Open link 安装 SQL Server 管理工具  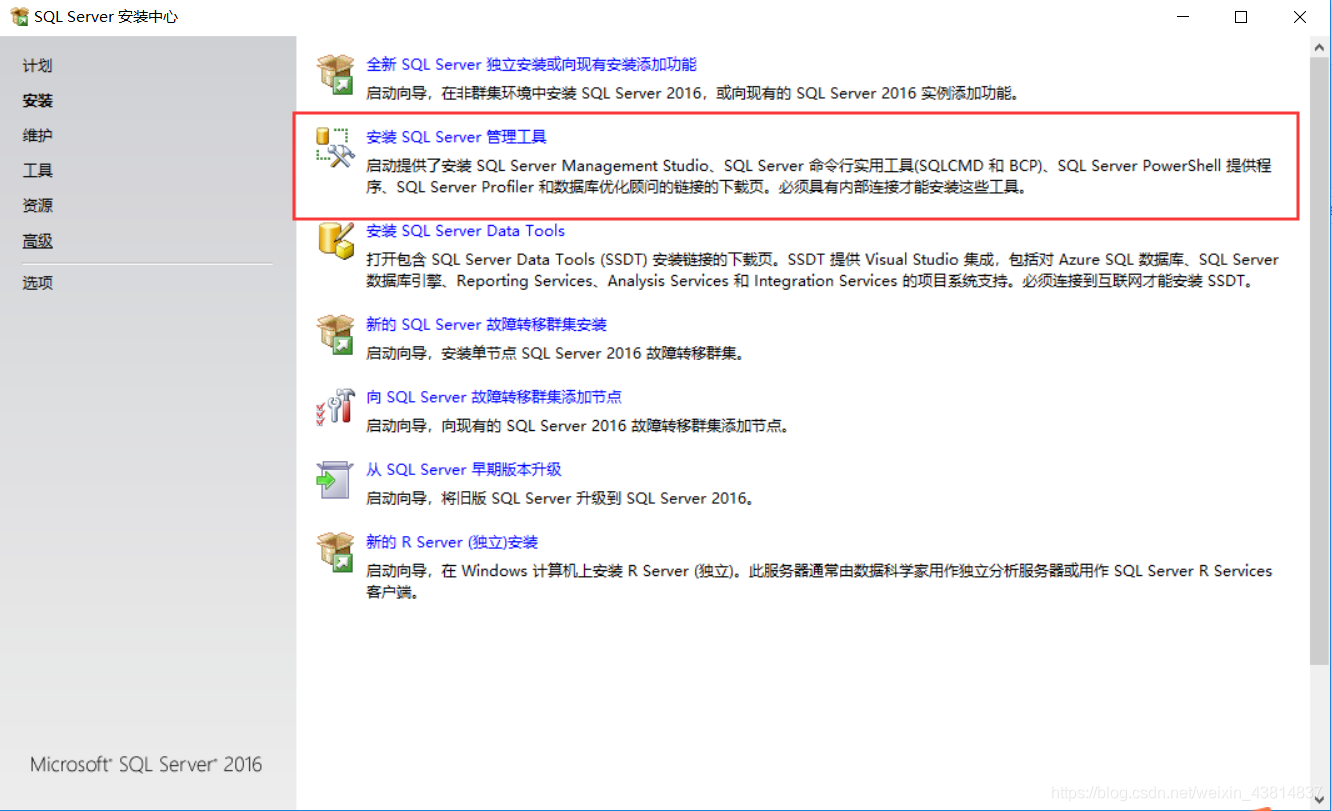[x=456, y=138]
